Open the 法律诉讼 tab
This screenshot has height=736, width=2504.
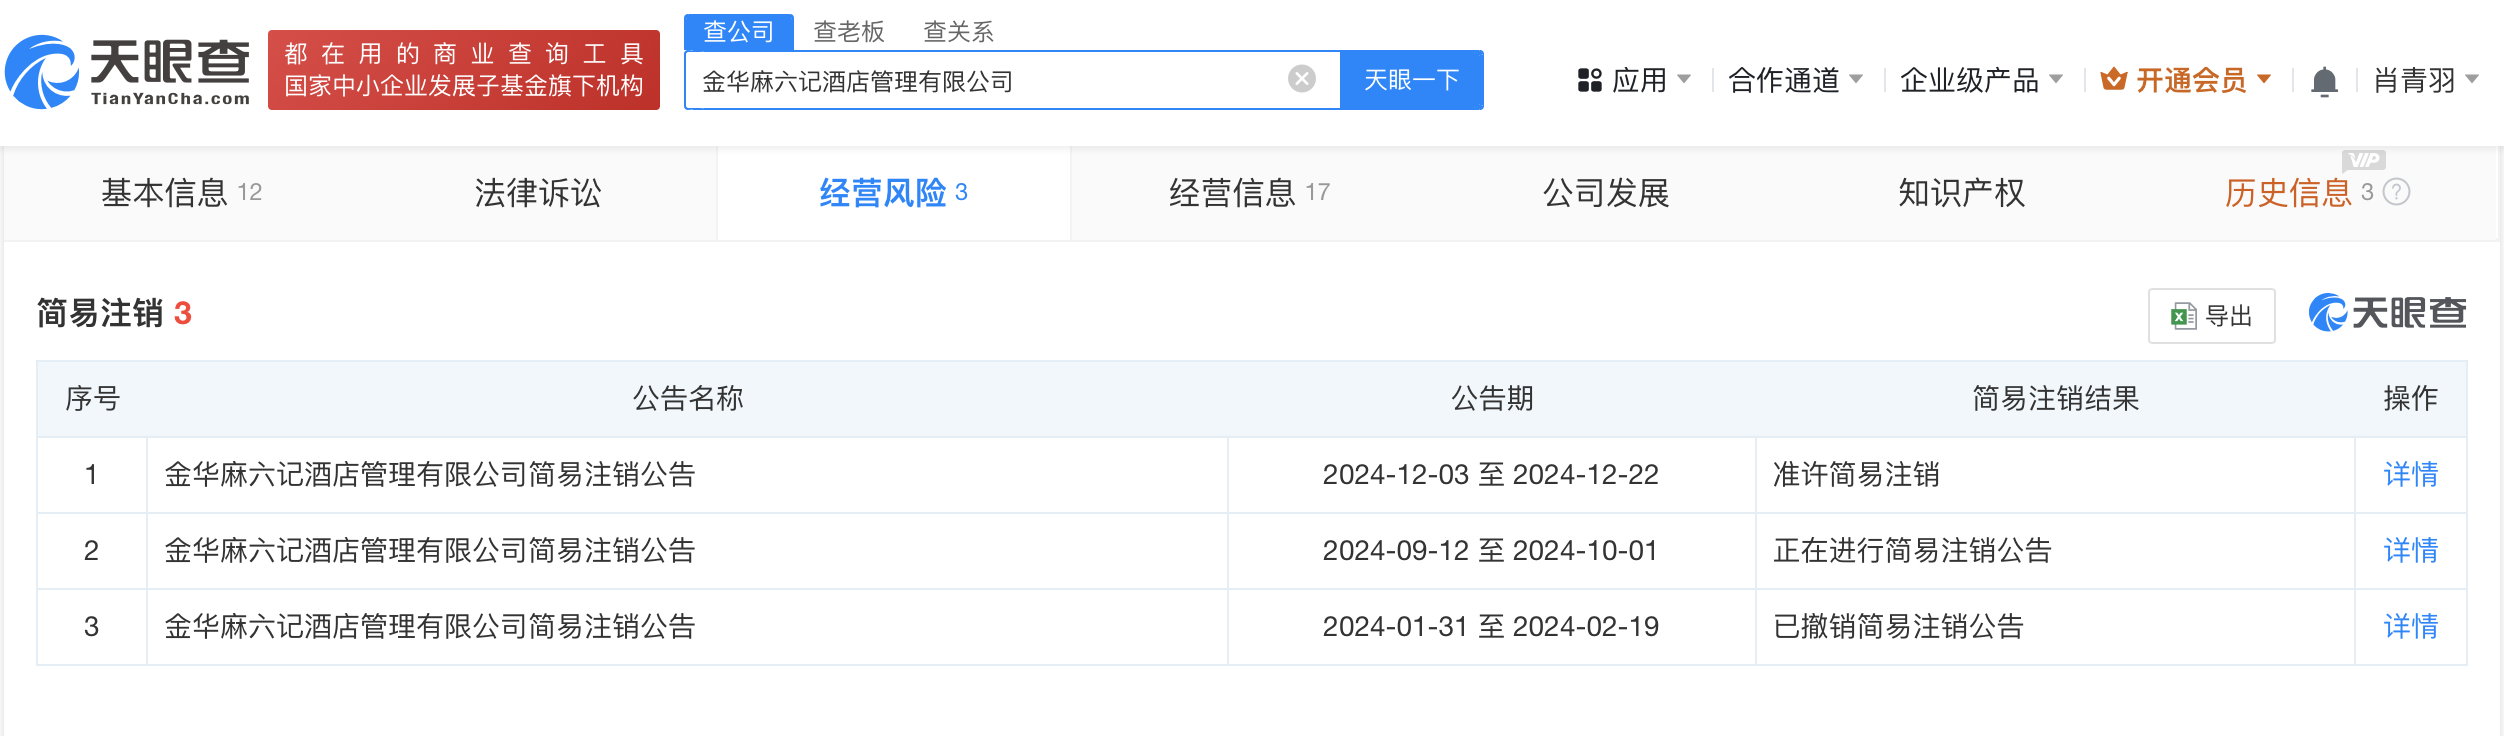pos(538,193)
